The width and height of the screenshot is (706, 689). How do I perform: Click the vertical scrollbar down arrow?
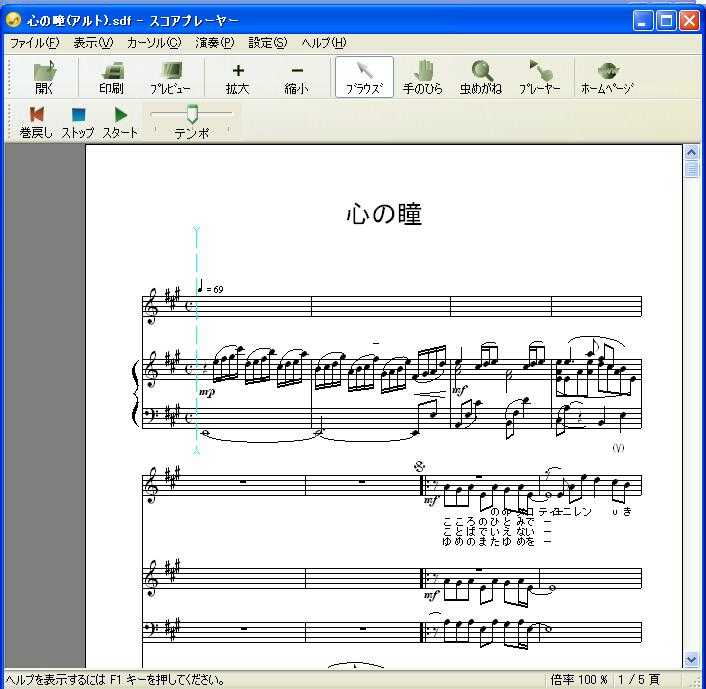click(691, 659)
